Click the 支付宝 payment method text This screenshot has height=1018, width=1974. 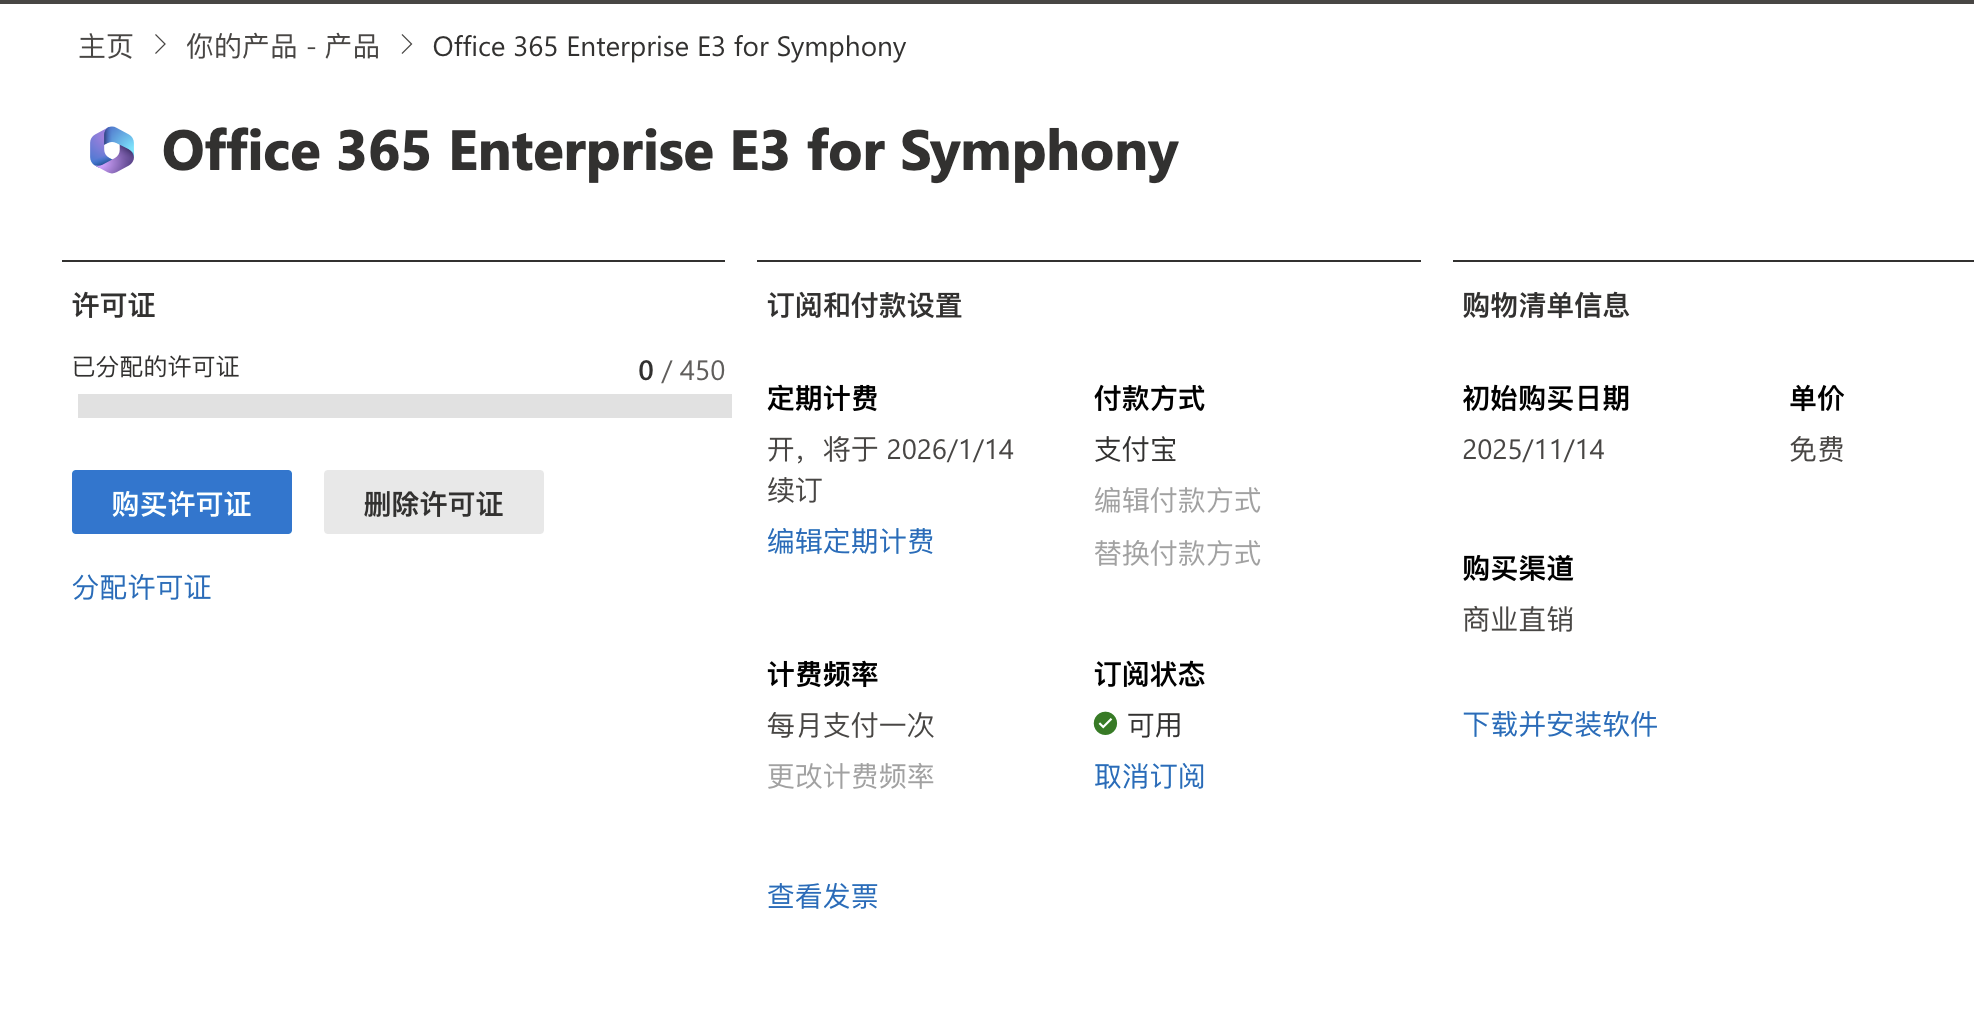click(1134, 449)
